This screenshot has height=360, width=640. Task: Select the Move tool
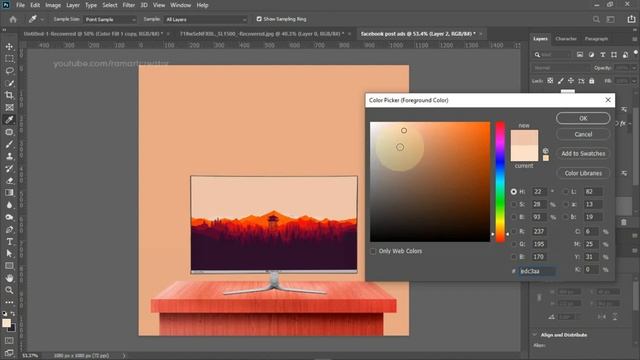pos(9,47)
